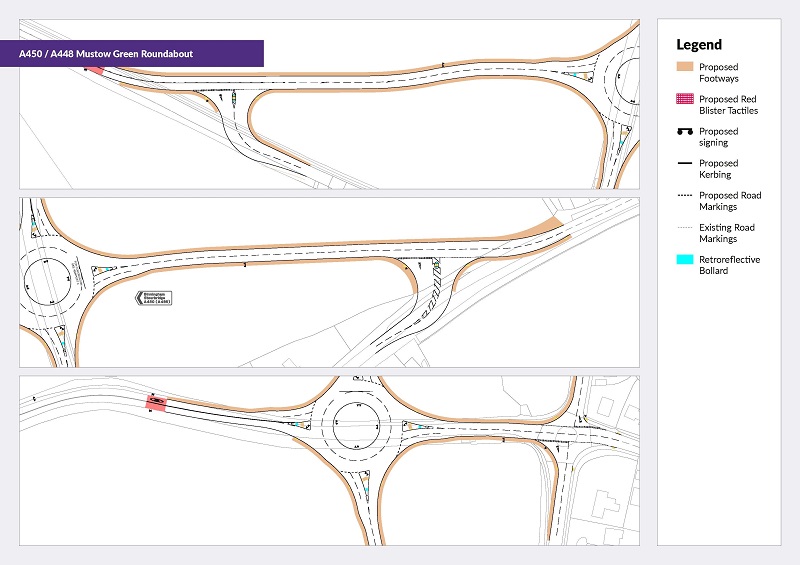Click the Proposed Road Markings dashed symbol
The width and height of the screenshot is (800, 565).
685,195
